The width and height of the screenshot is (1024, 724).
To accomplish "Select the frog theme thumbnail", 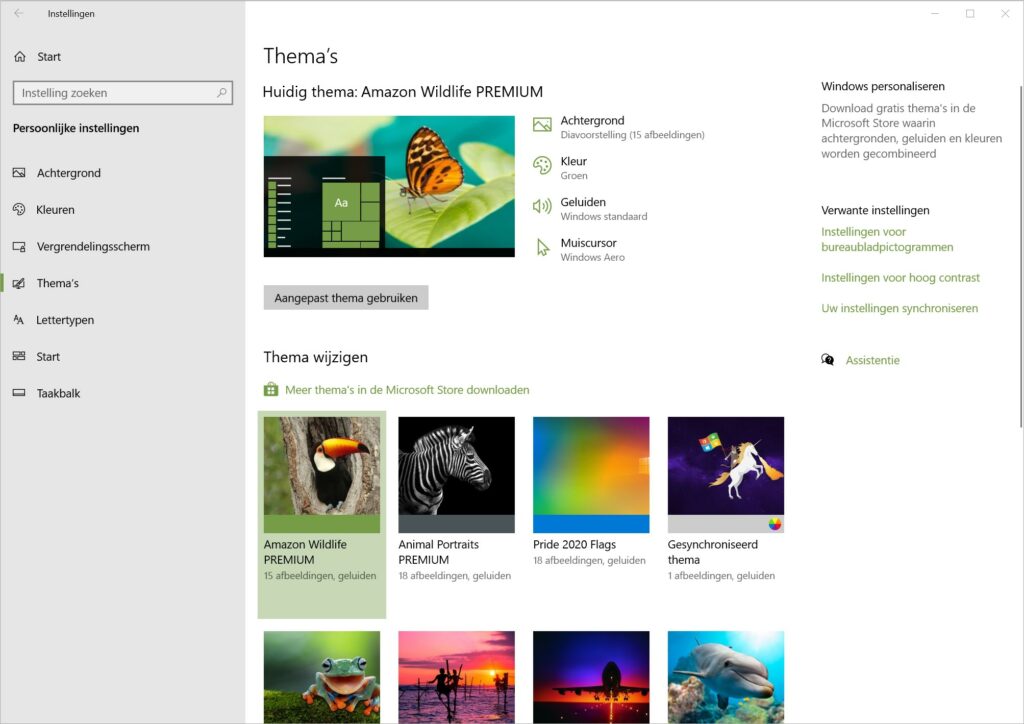I will (322, 677).
